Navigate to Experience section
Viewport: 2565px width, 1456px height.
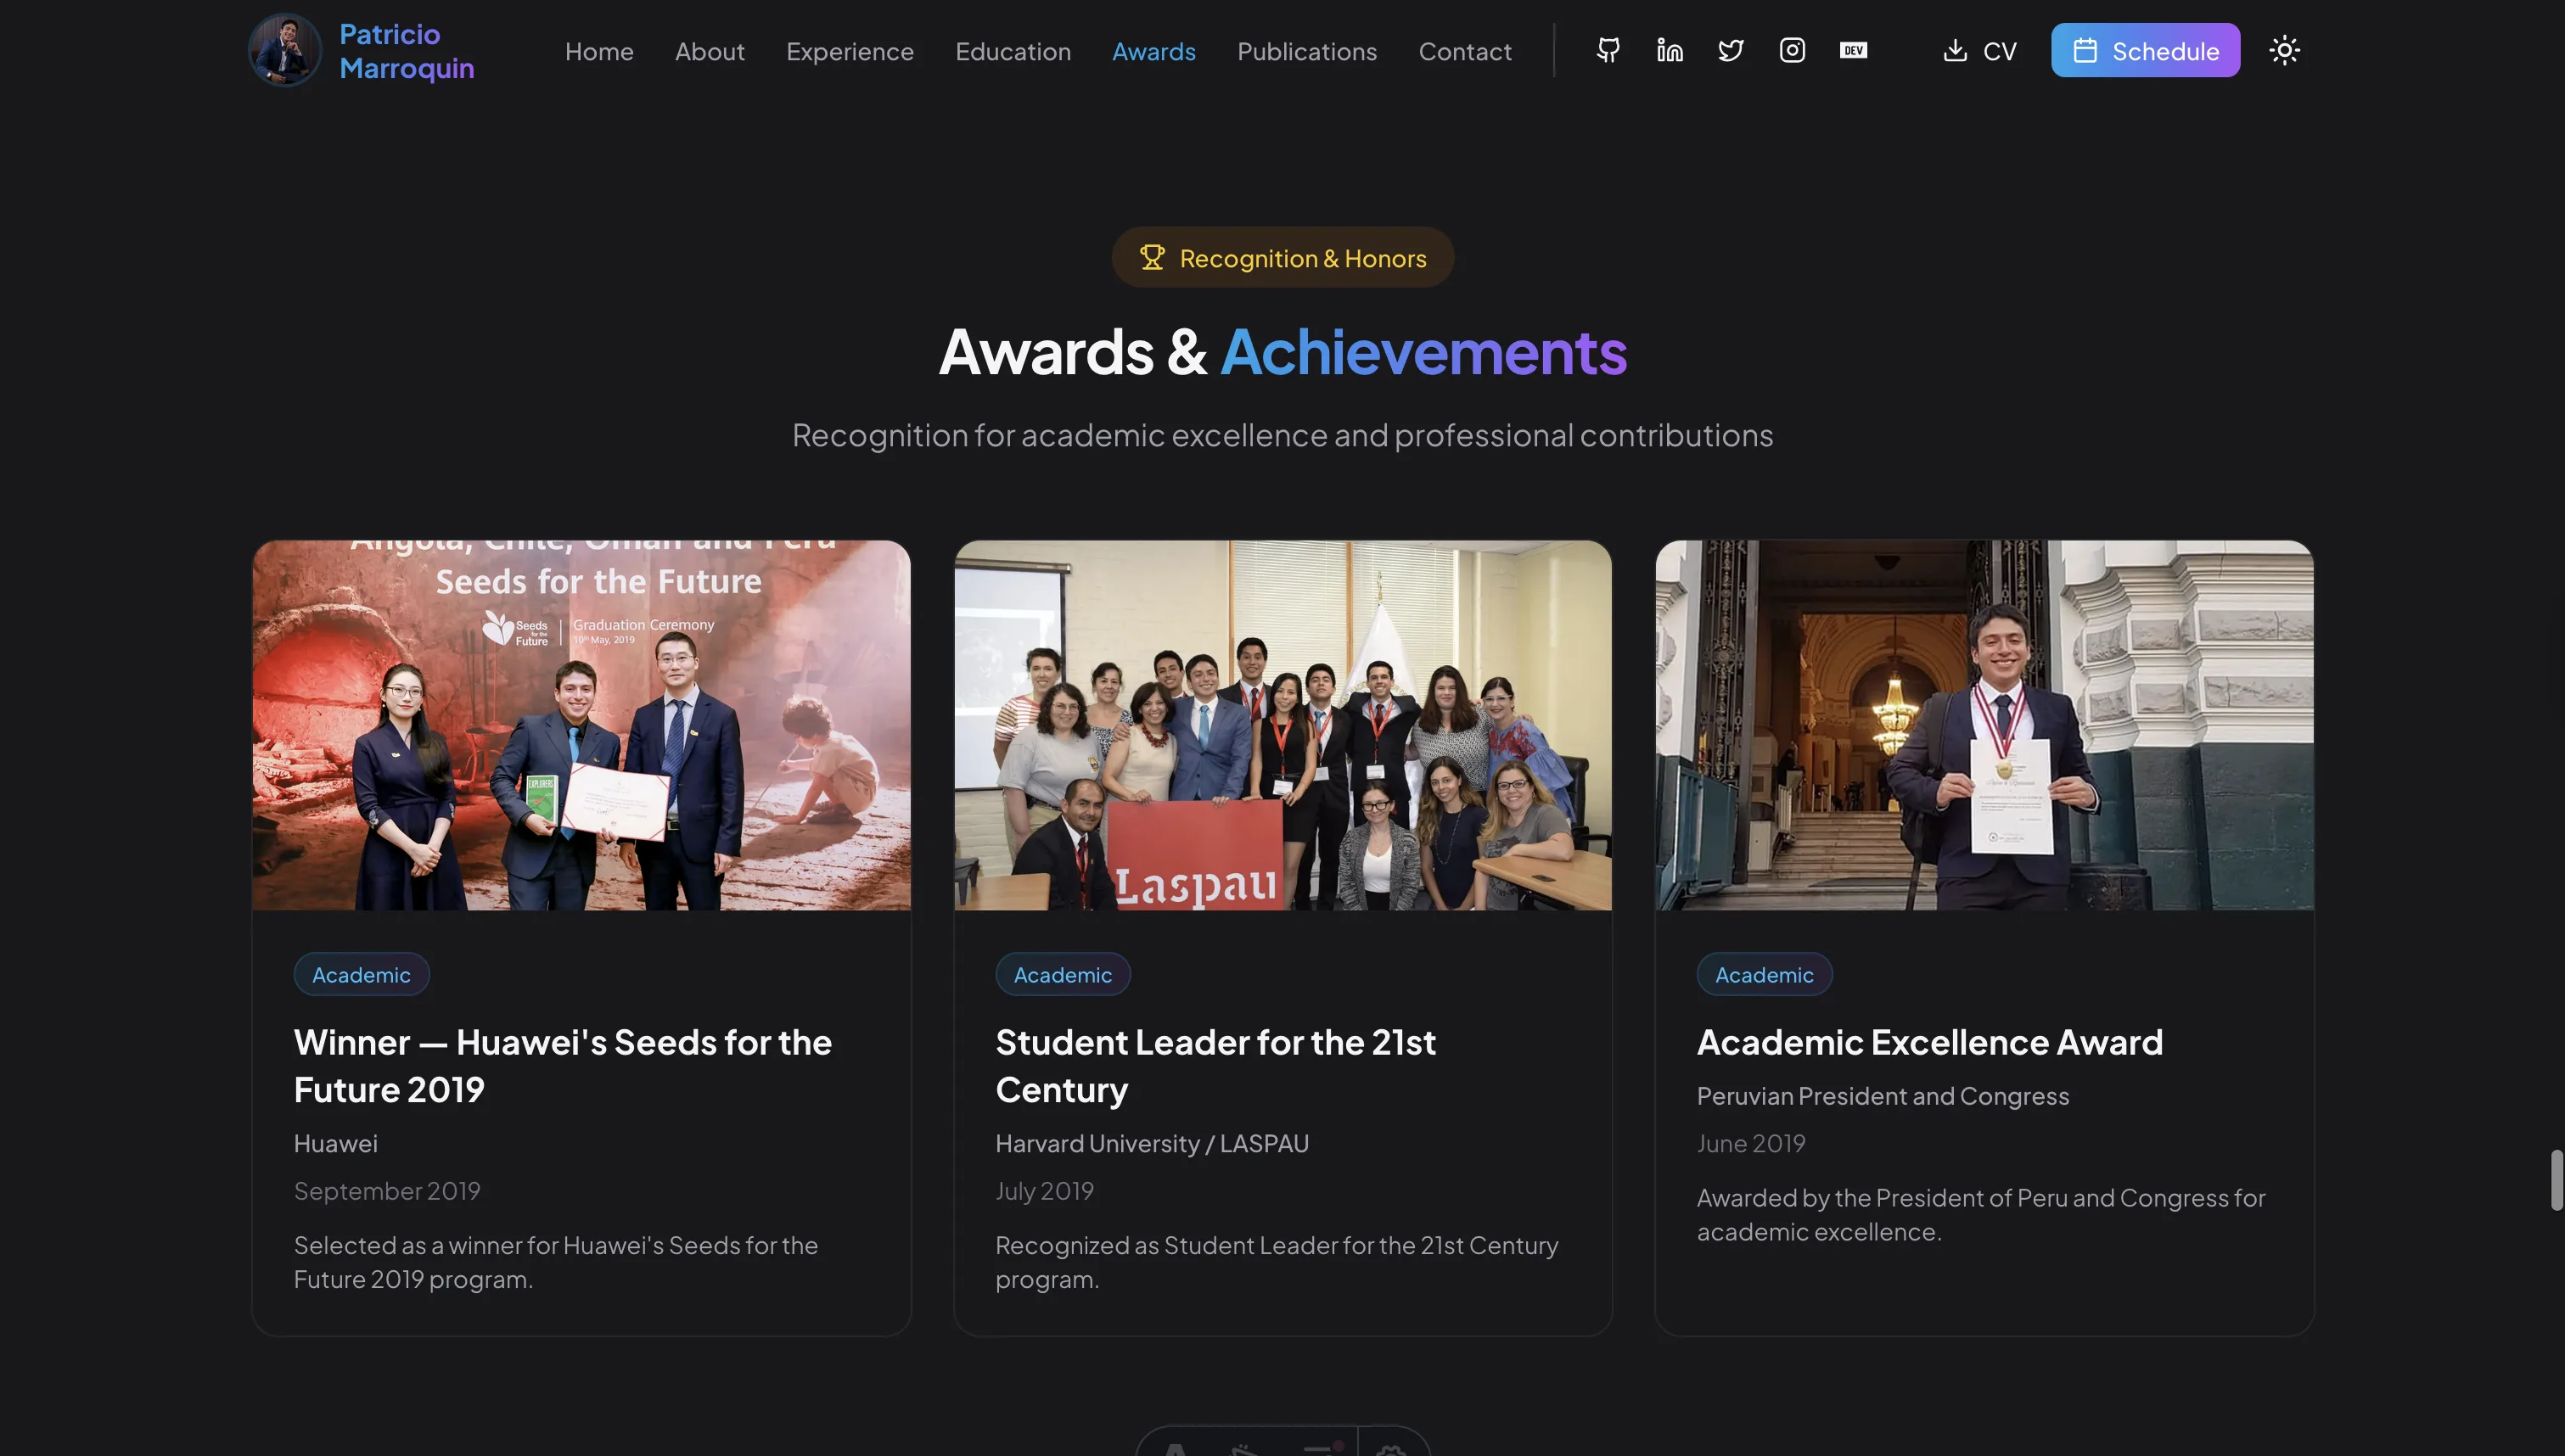pyautogui.click(x=849, y=51)
